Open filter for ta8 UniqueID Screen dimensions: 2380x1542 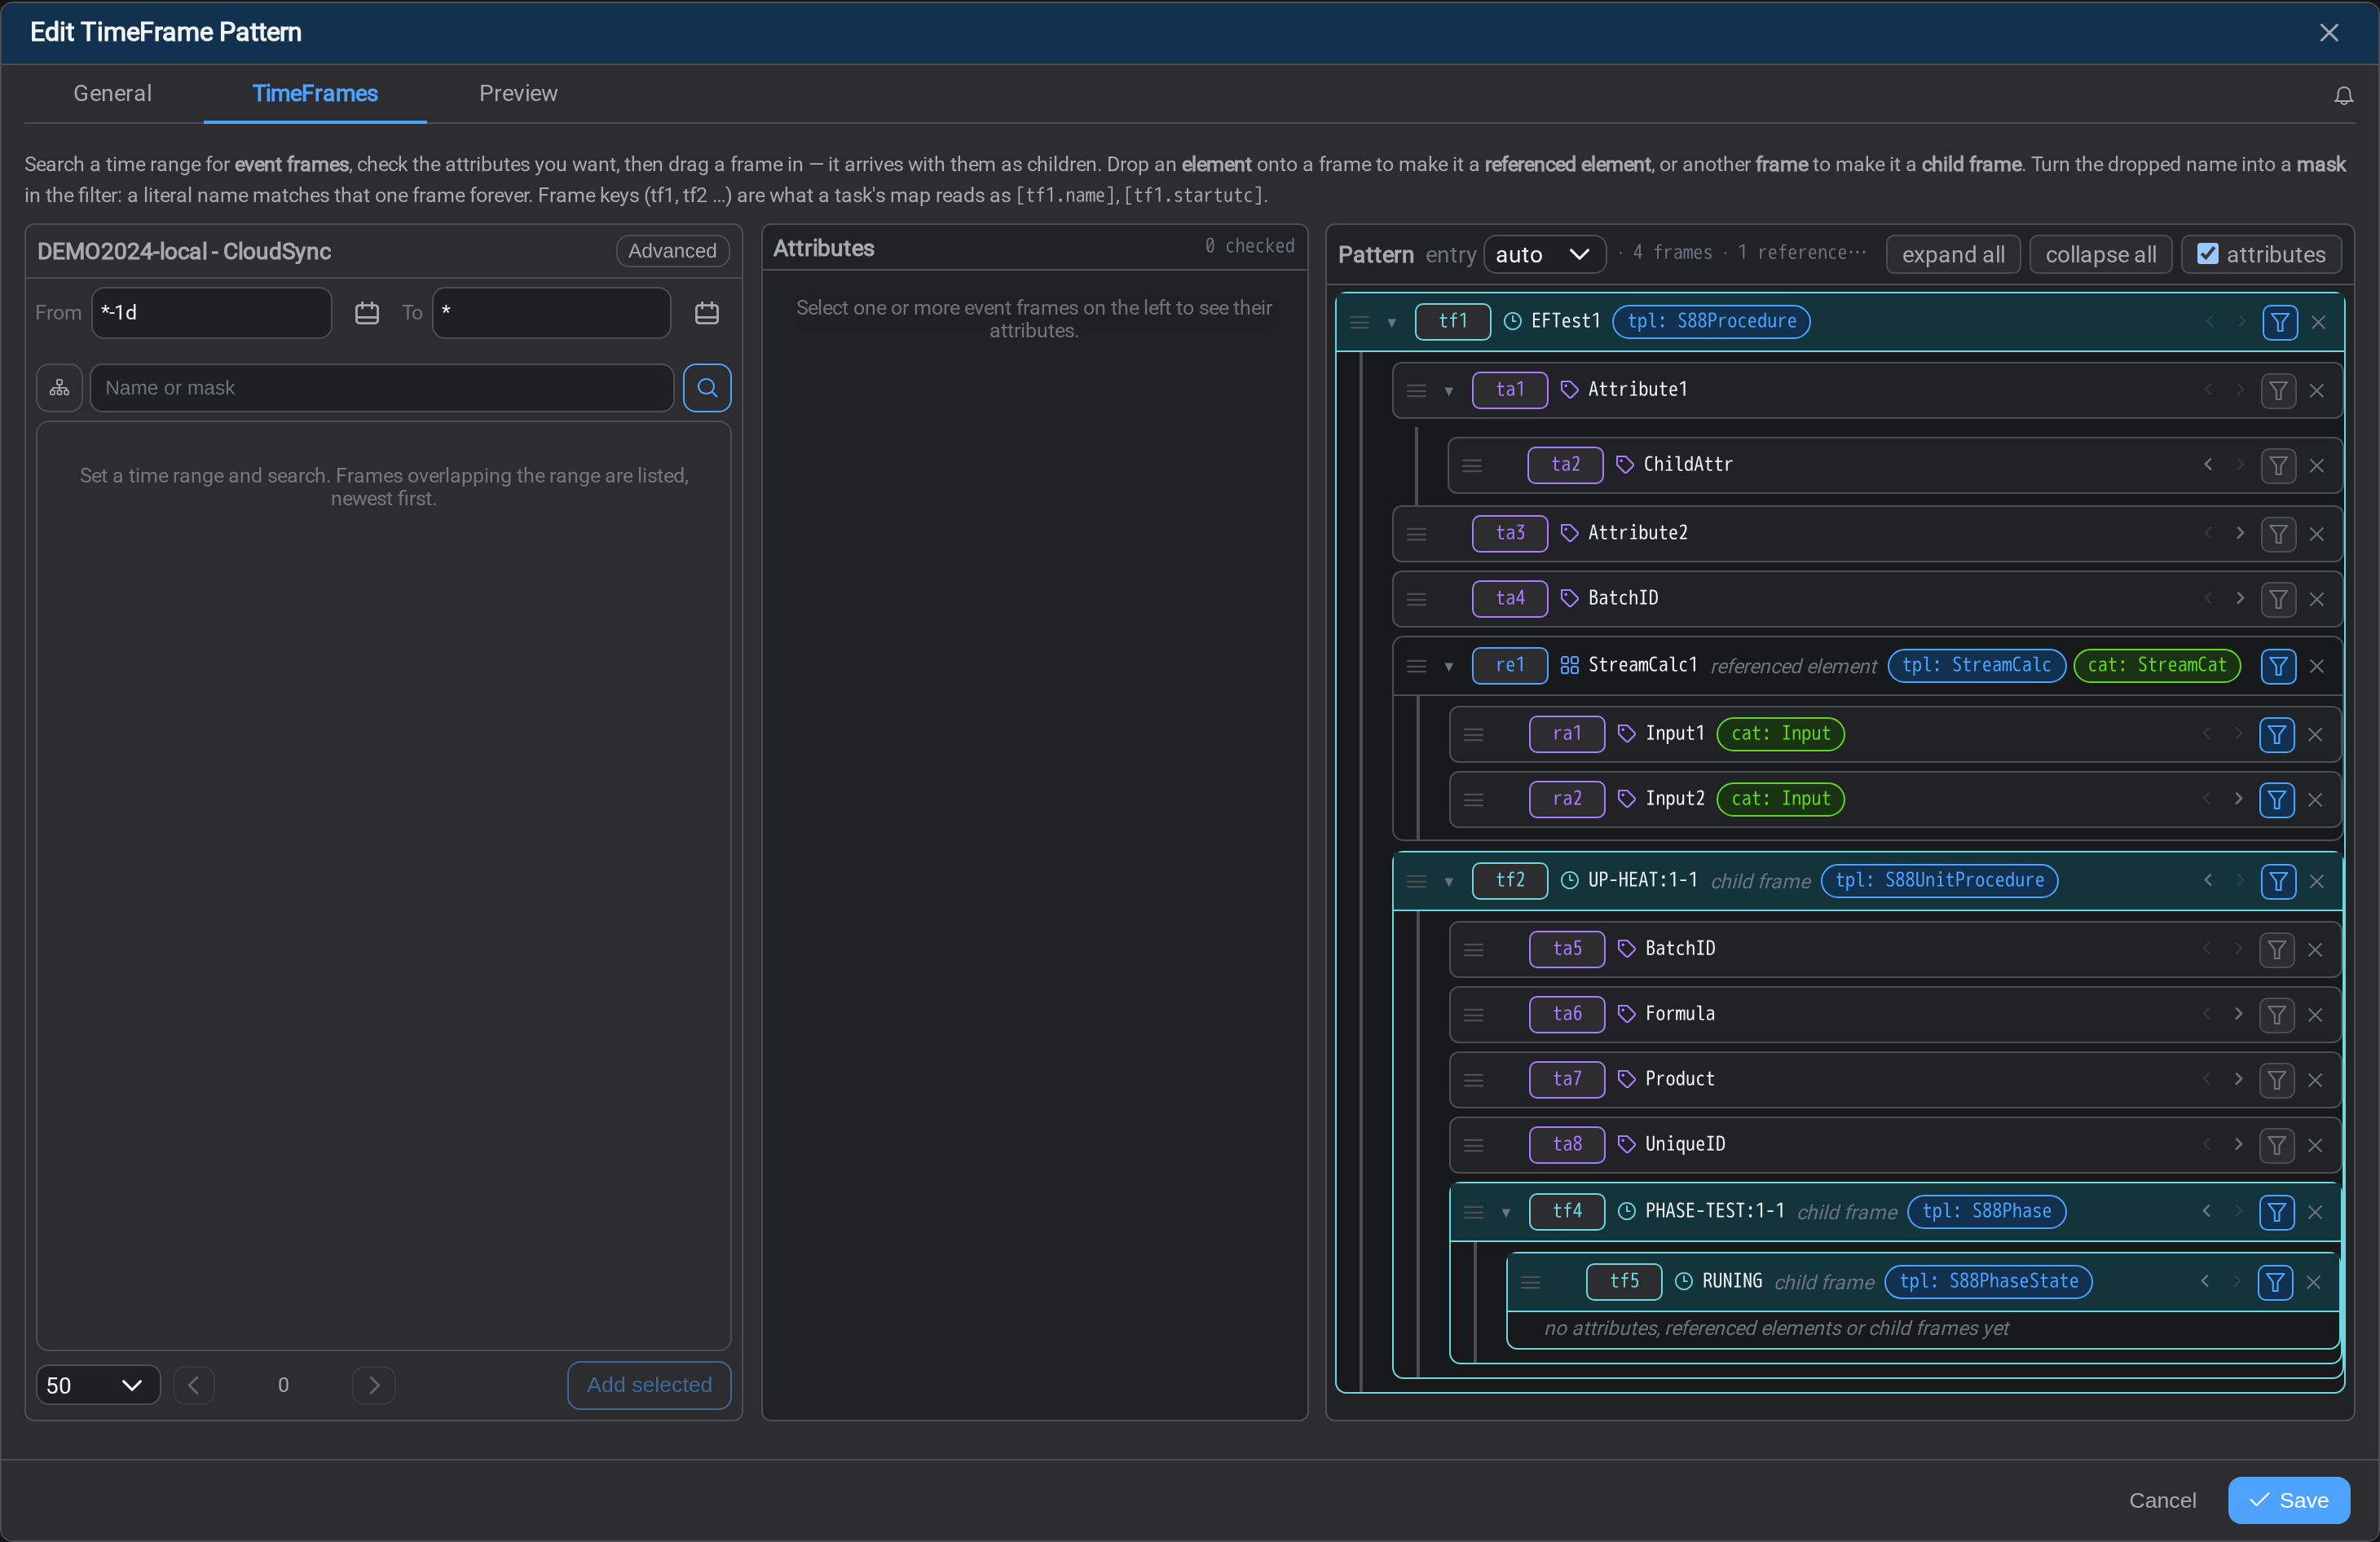tap(2277, 1146)
